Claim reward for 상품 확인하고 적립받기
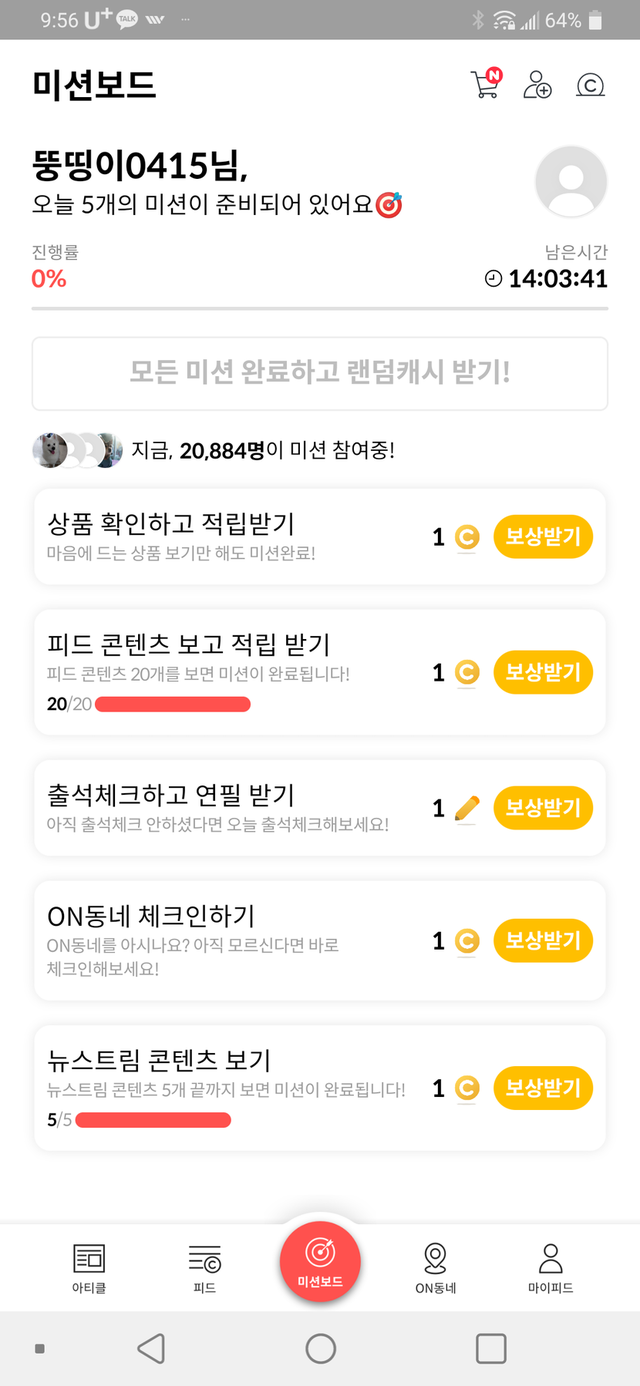 [x=543, y=538]
